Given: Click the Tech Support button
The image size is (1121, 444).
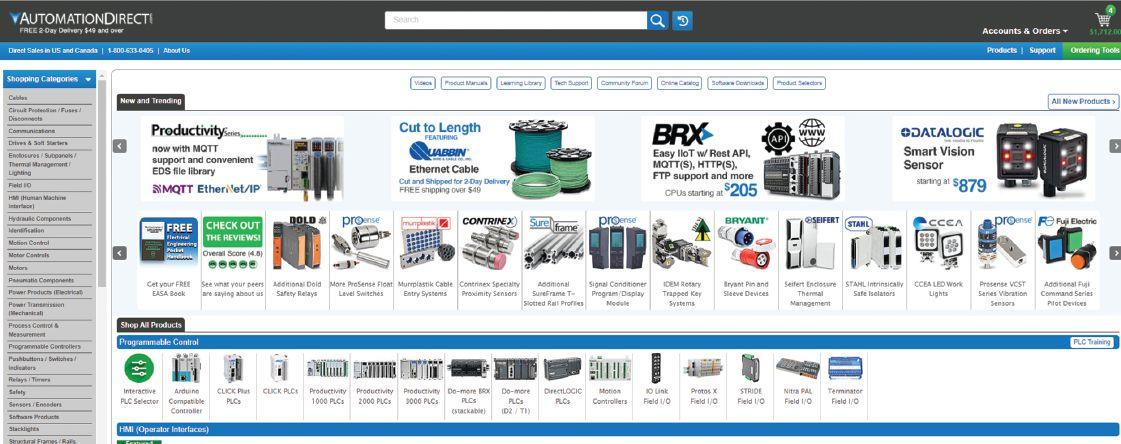Looking at the screenshot, I should click(x=572, y=83).
